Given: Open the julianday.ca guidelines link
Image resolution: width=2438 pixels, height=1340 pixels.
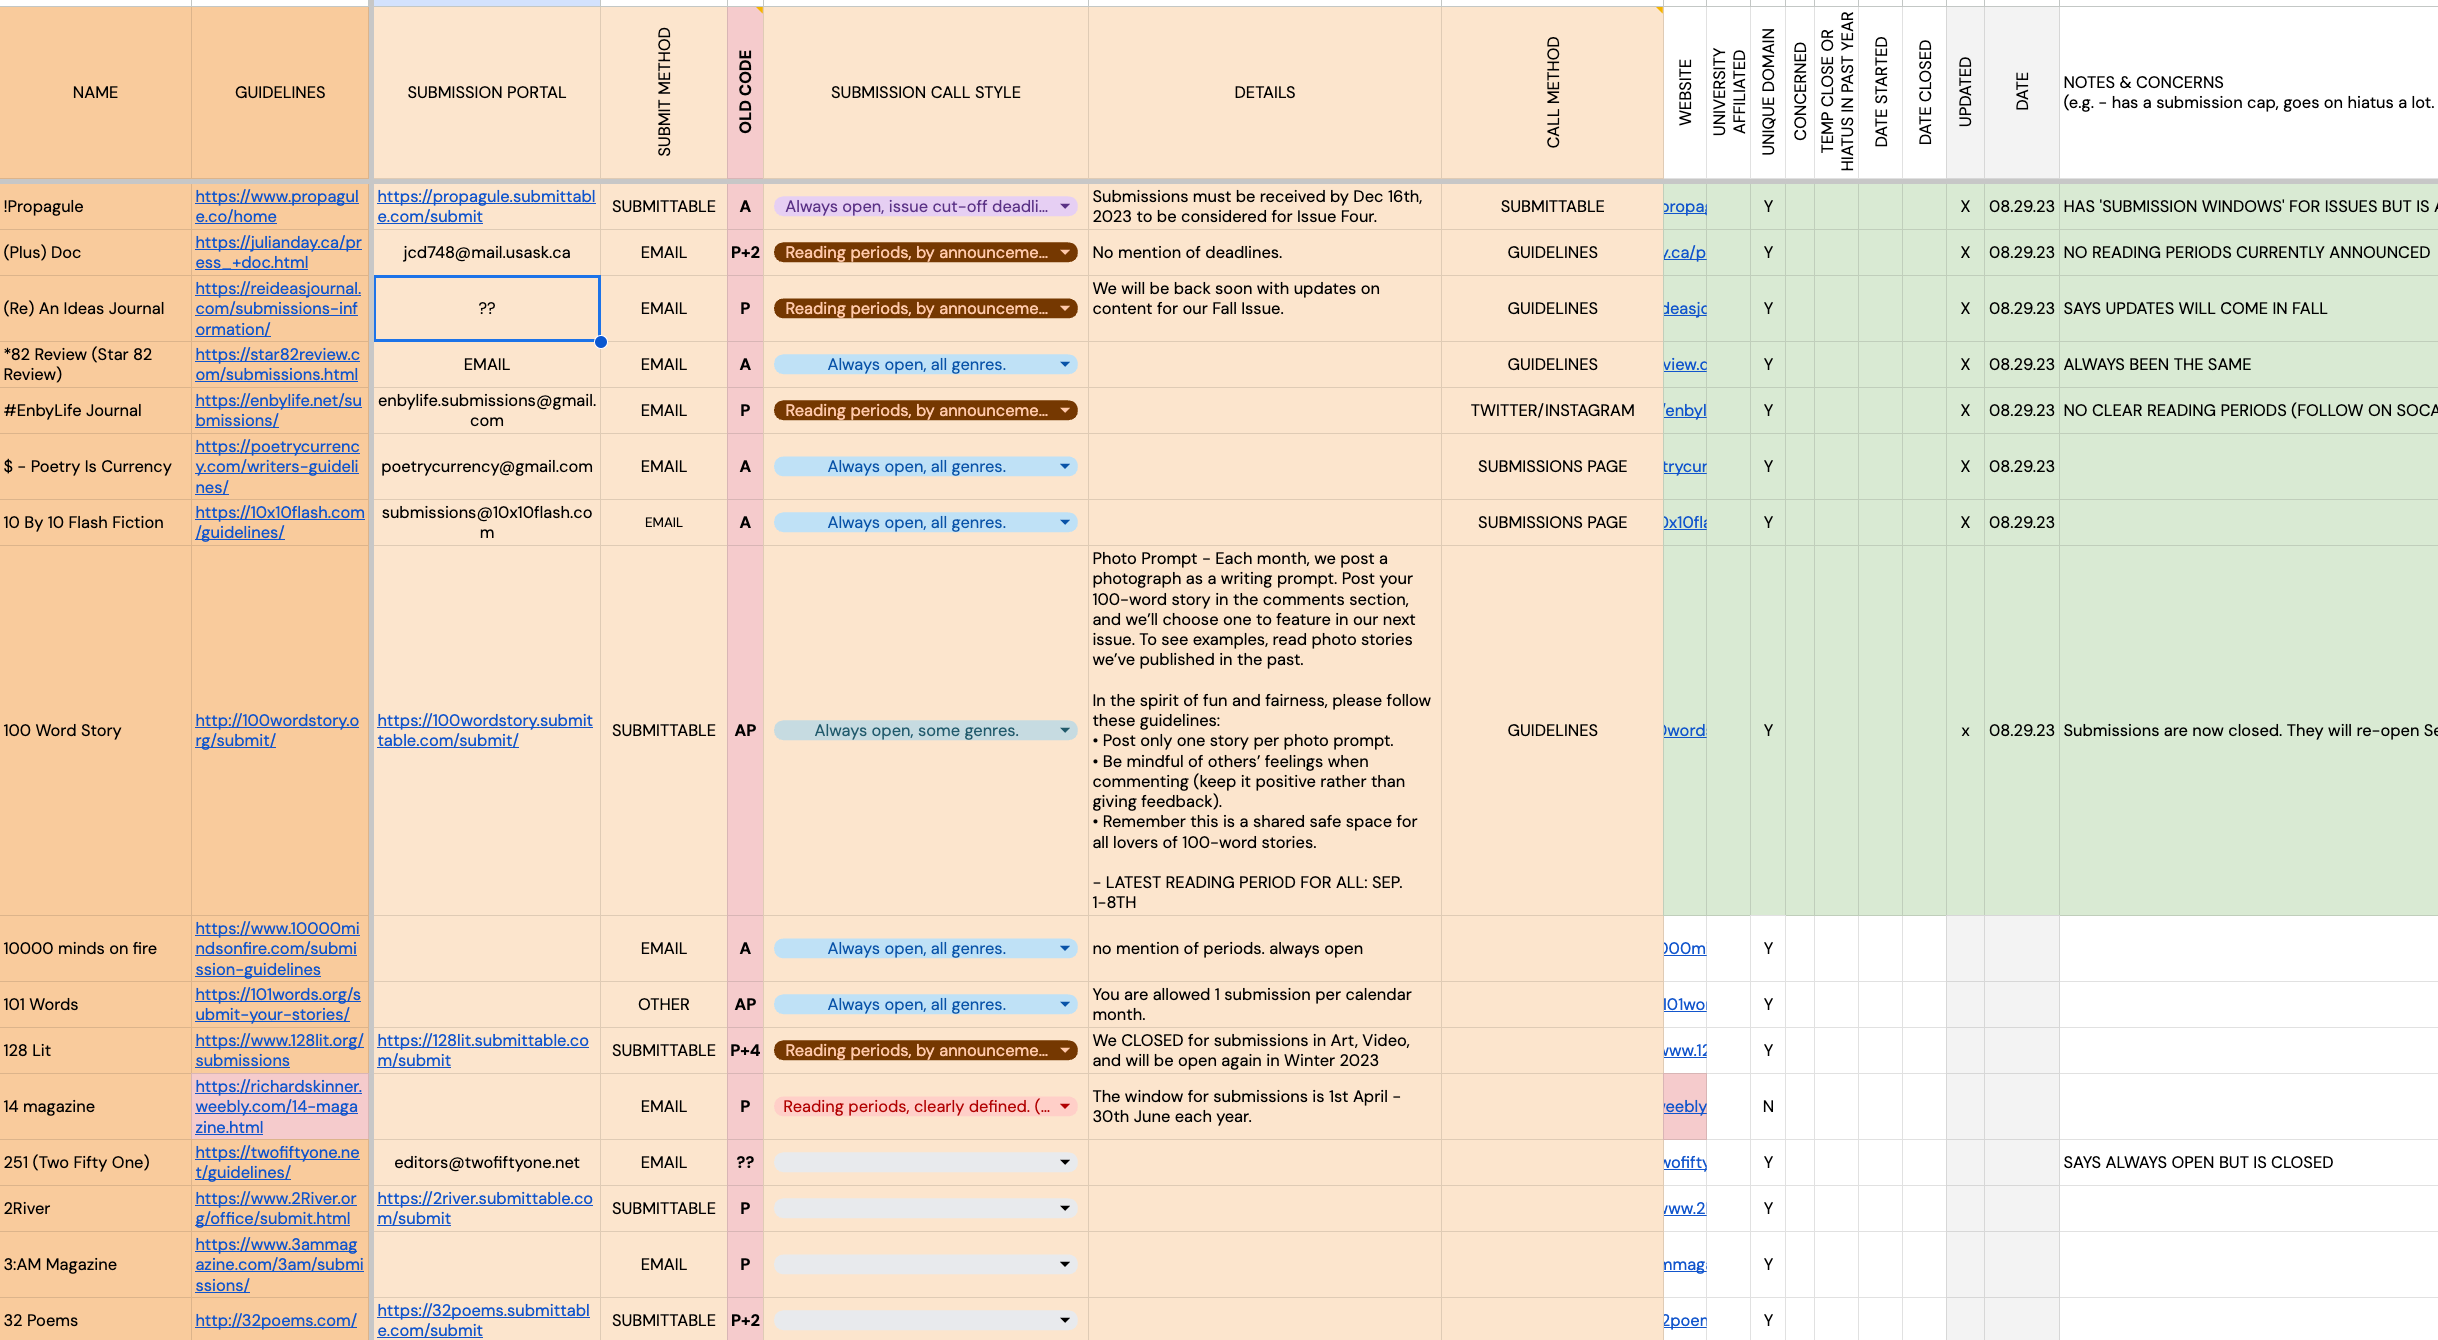Looking at the screenshot, I should [278, 252].
